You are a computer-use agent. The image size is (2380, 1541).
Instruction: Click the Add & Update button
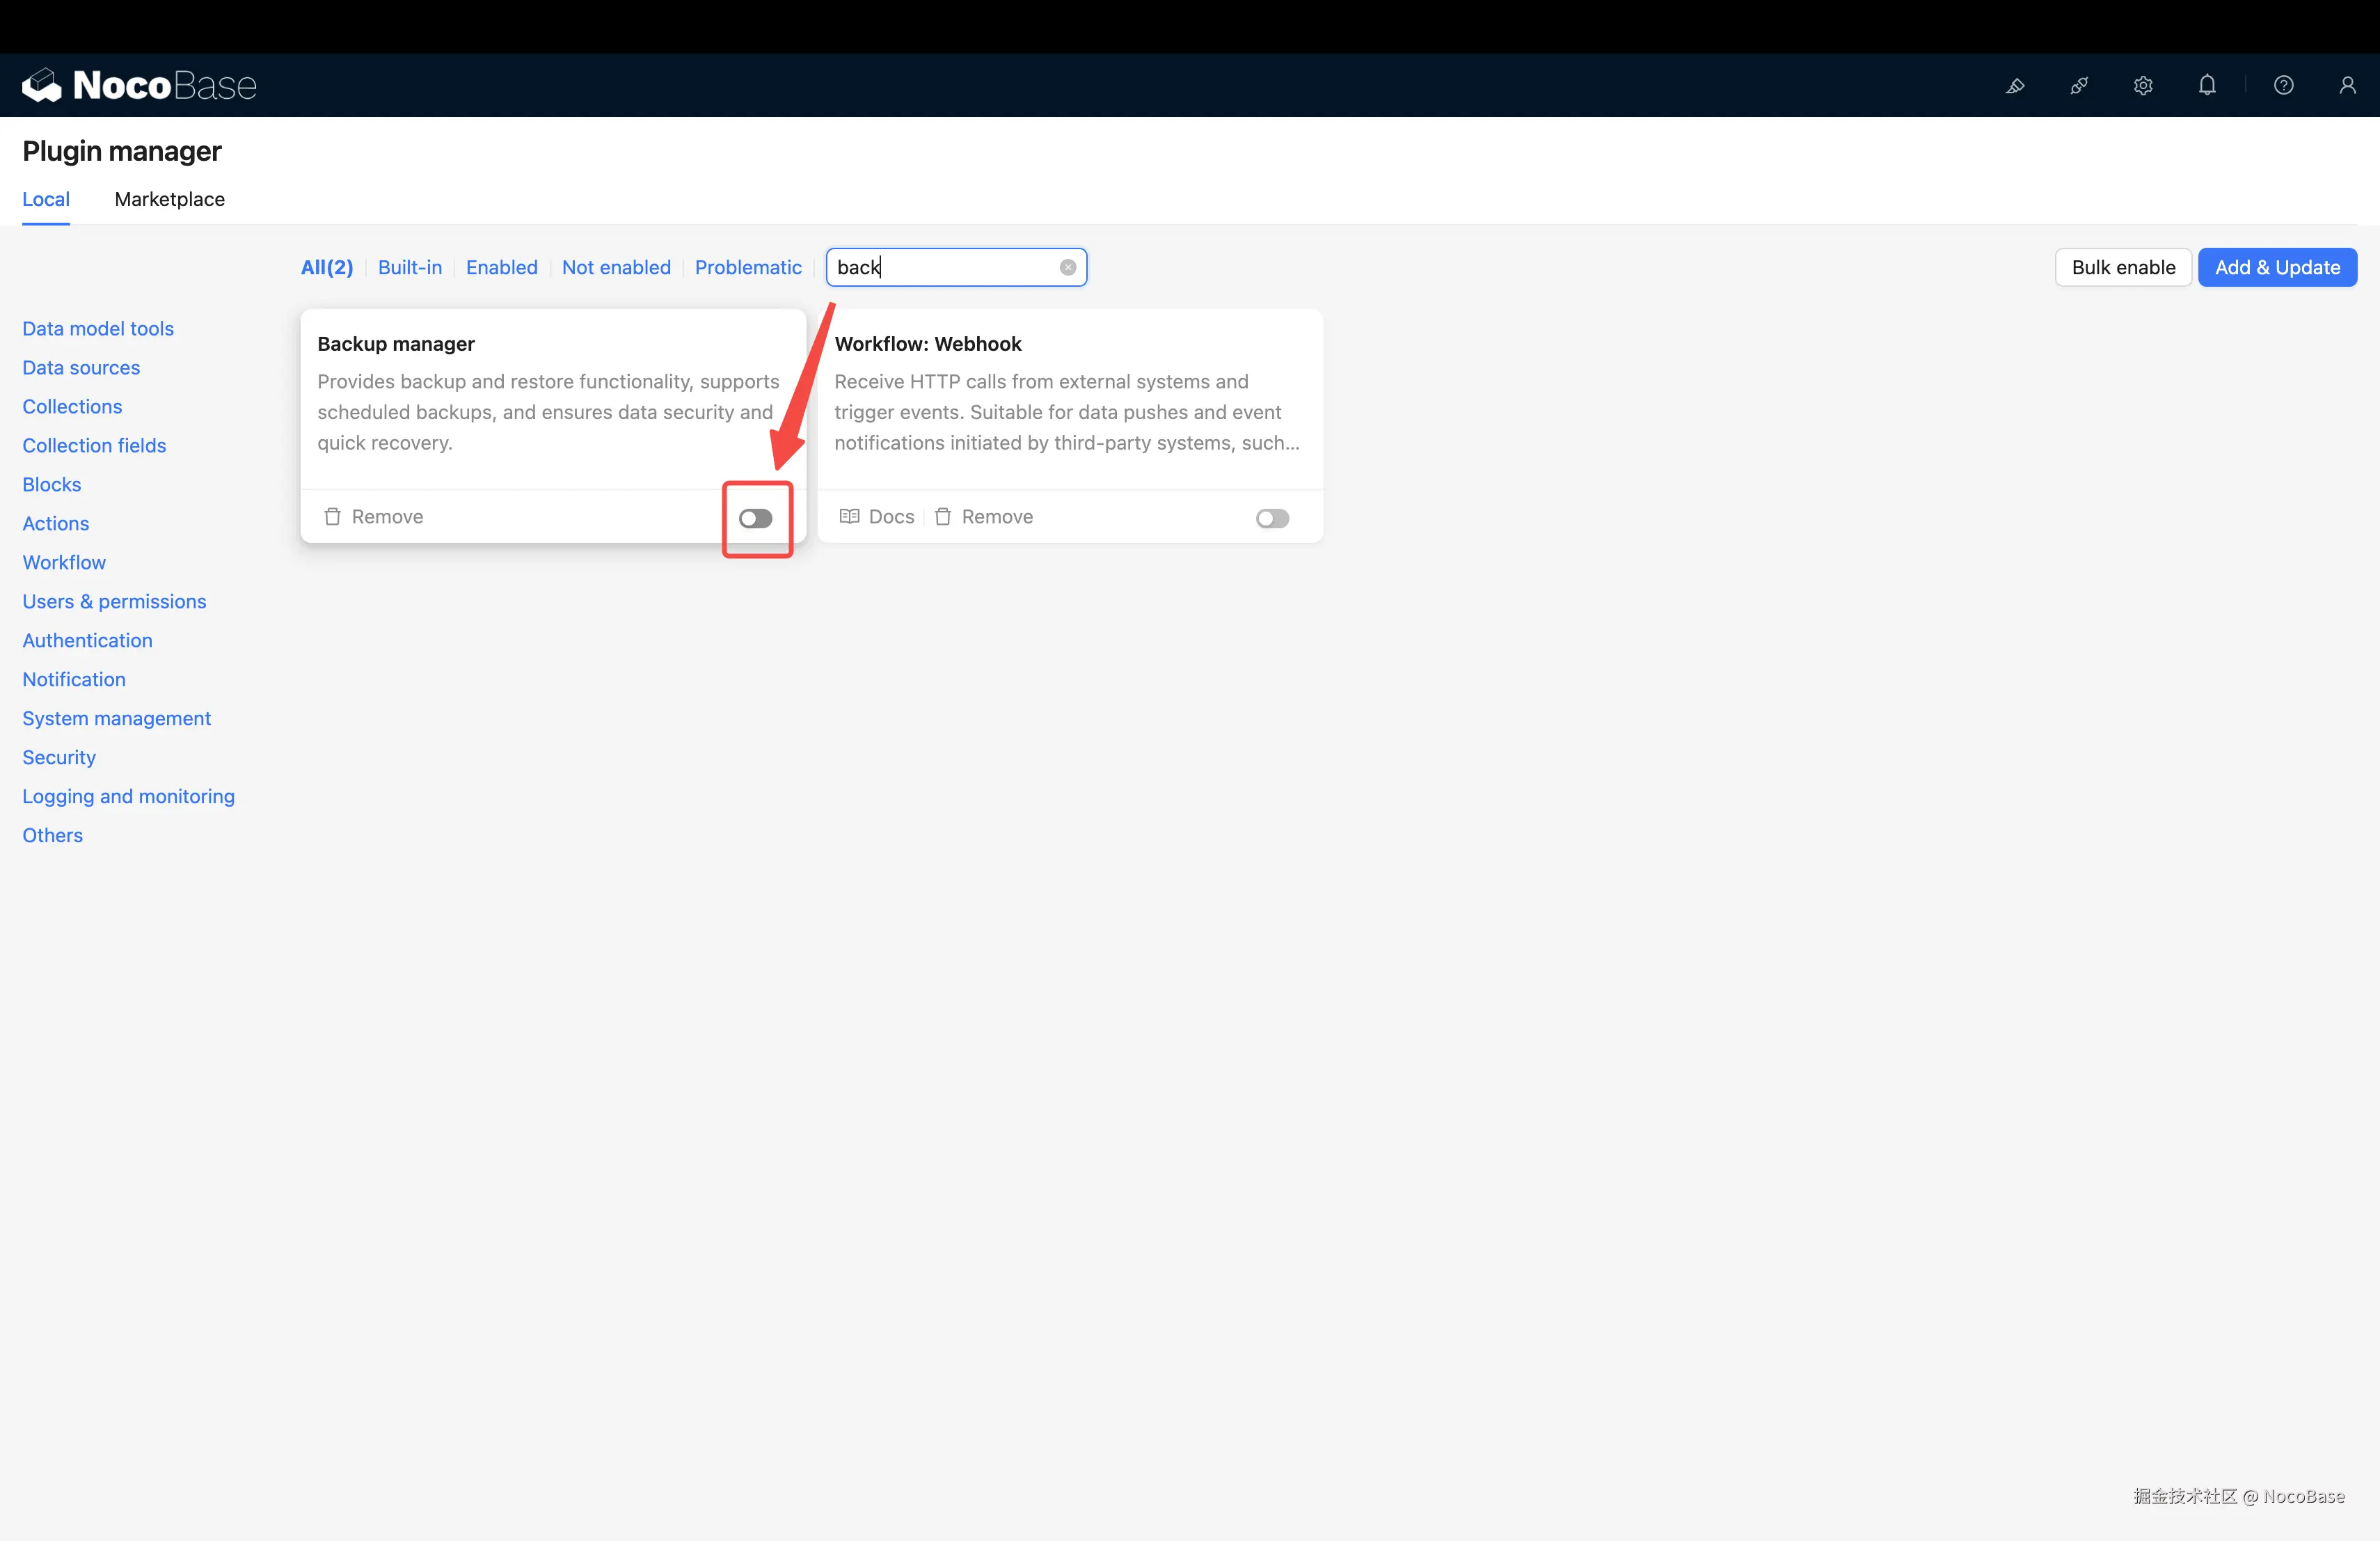[2276, 267]
